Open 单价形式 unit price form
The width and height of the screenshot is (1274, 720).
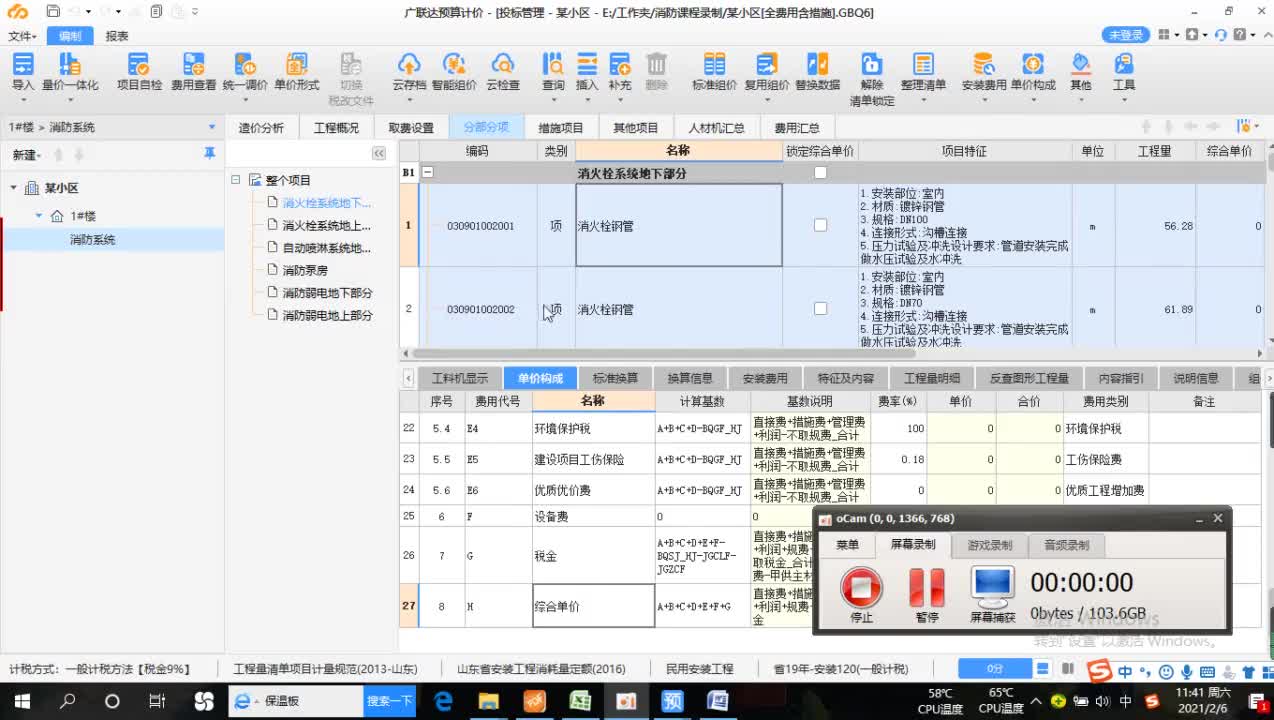(x=296, y=72)
